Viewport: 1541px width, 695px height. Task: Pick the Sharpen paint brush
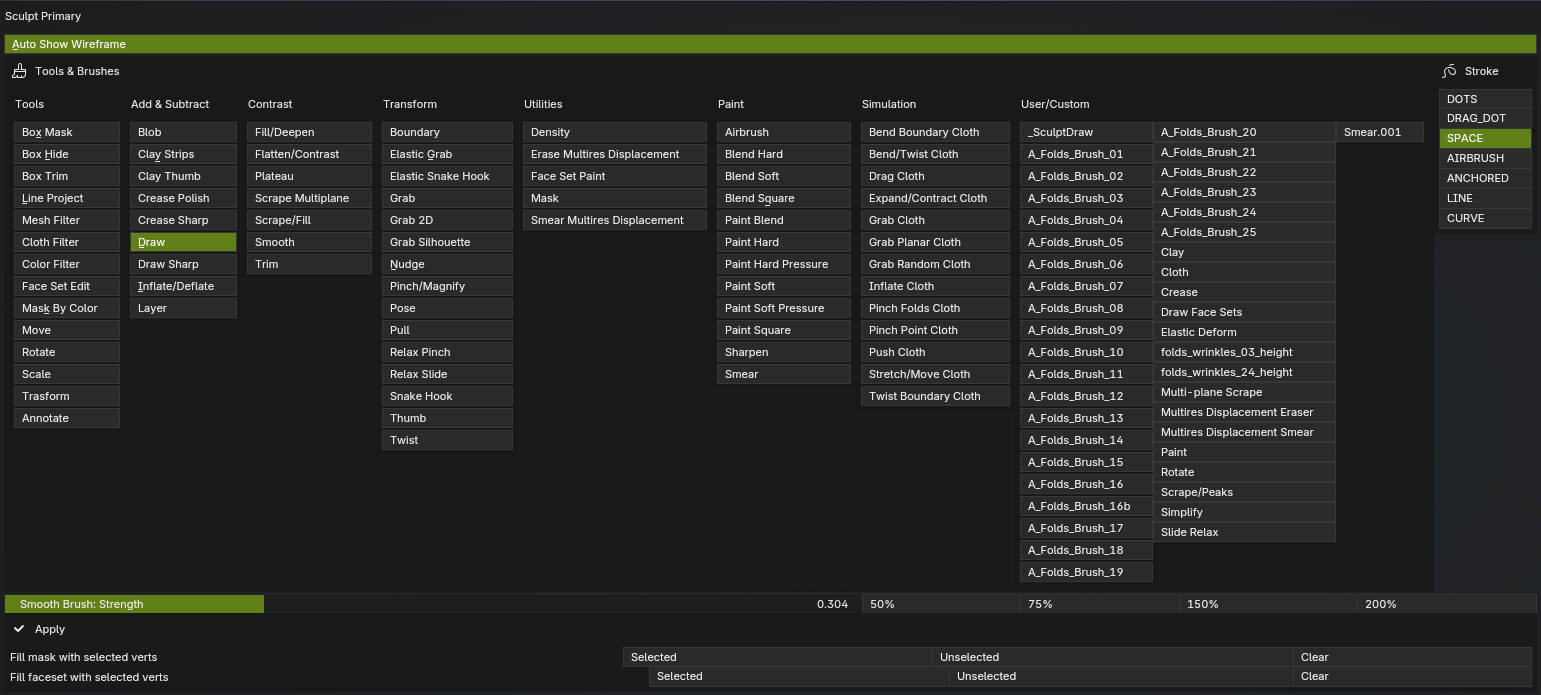[784, 352]
